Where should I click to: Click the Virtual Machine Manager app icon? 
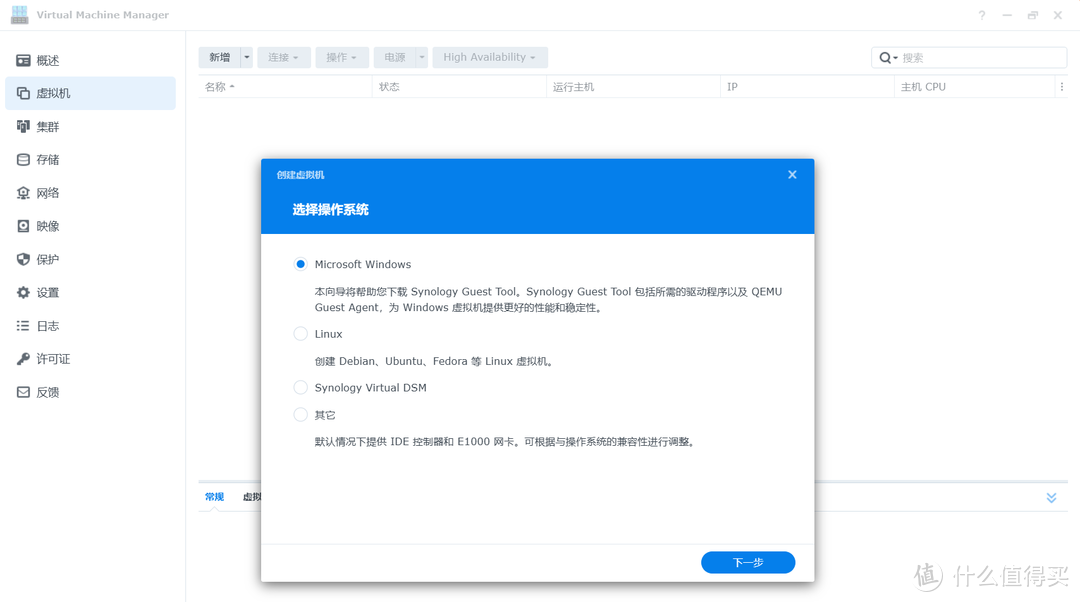(x=19, y=14)
